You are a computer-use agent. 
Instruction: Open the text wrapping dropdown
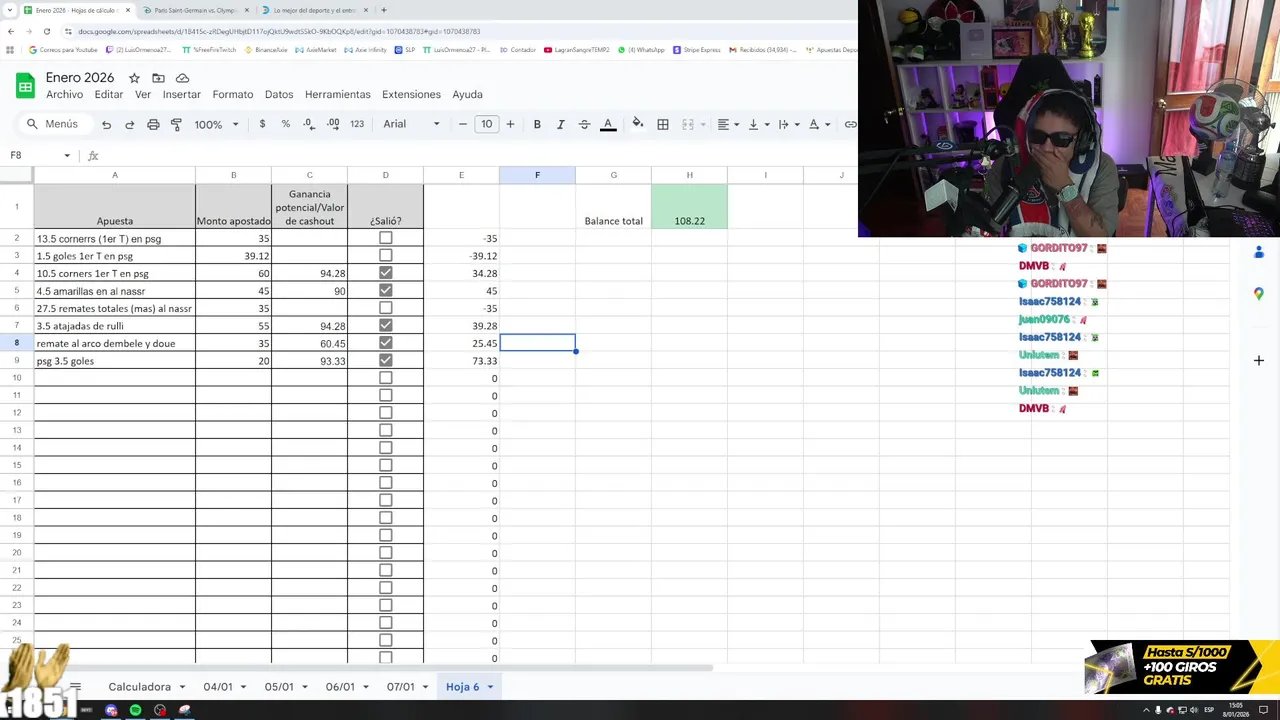coord(788,124)
